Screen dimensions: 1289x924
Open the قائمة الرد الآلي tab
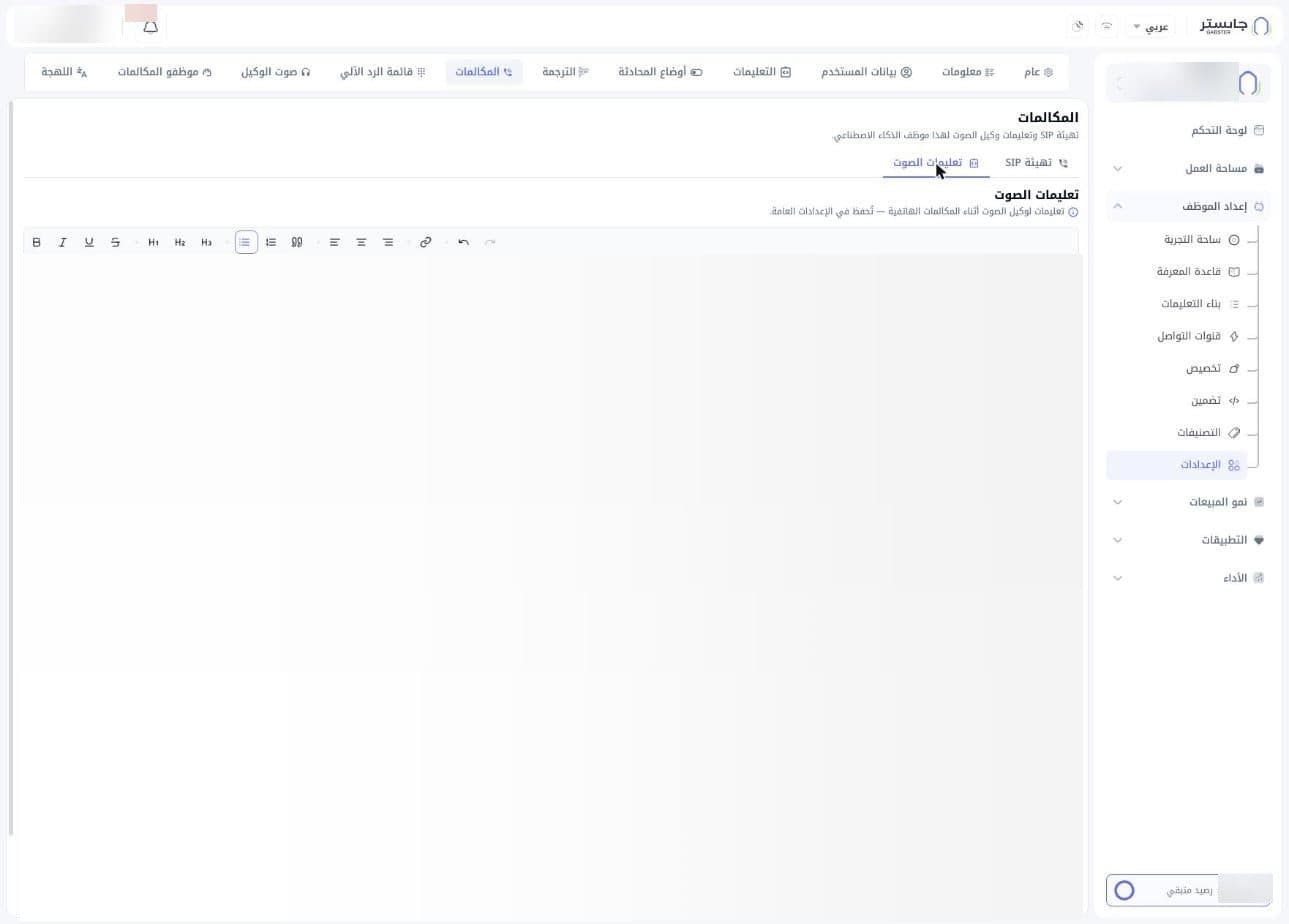[383, 72]
